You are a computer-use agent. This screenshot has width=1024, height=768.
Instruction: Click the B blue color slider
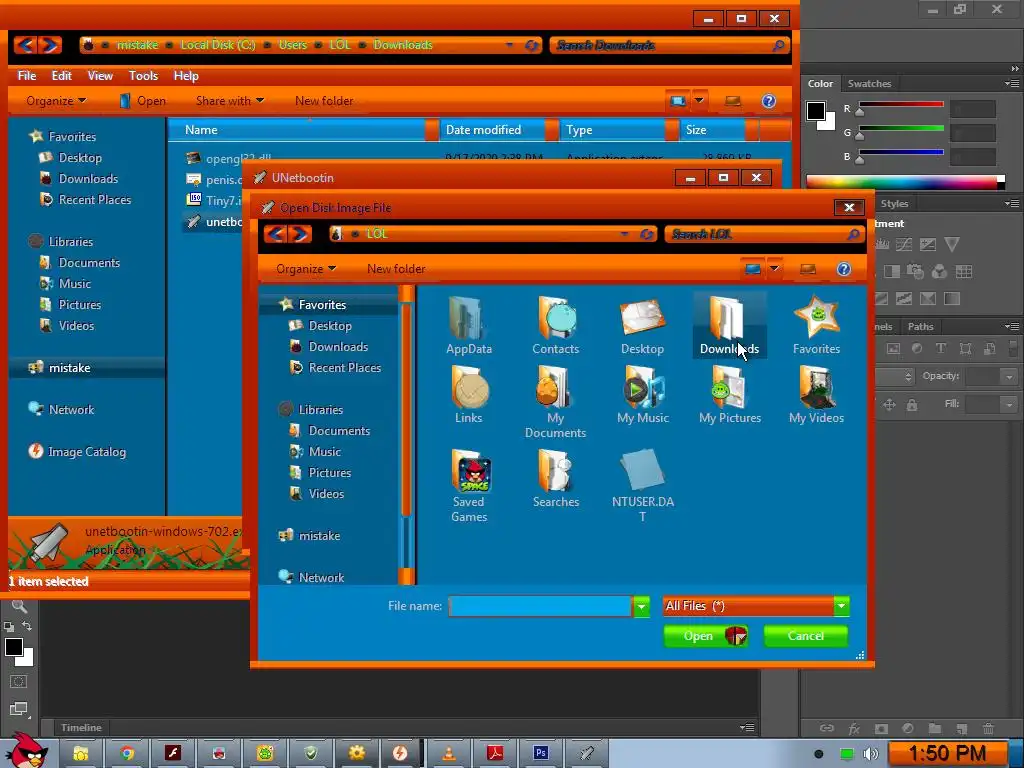coord(901,153)
